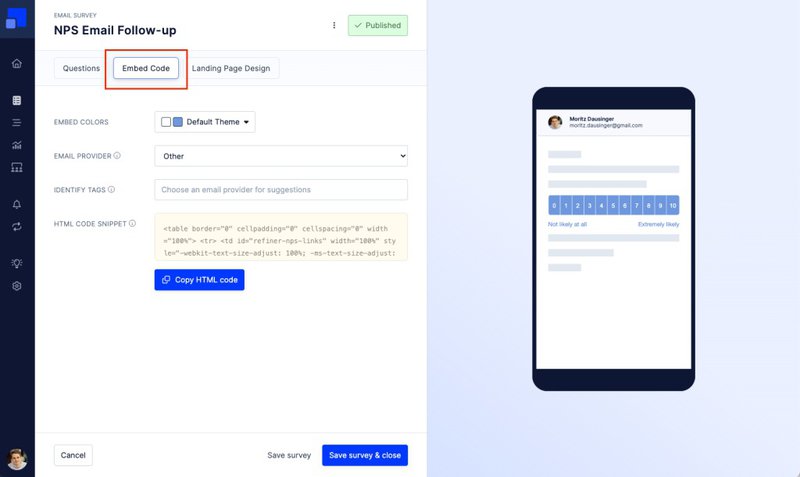Screen dimensions: 800x477
Task: Click the info icon beside Identify Tags
Action: (111, 189)
